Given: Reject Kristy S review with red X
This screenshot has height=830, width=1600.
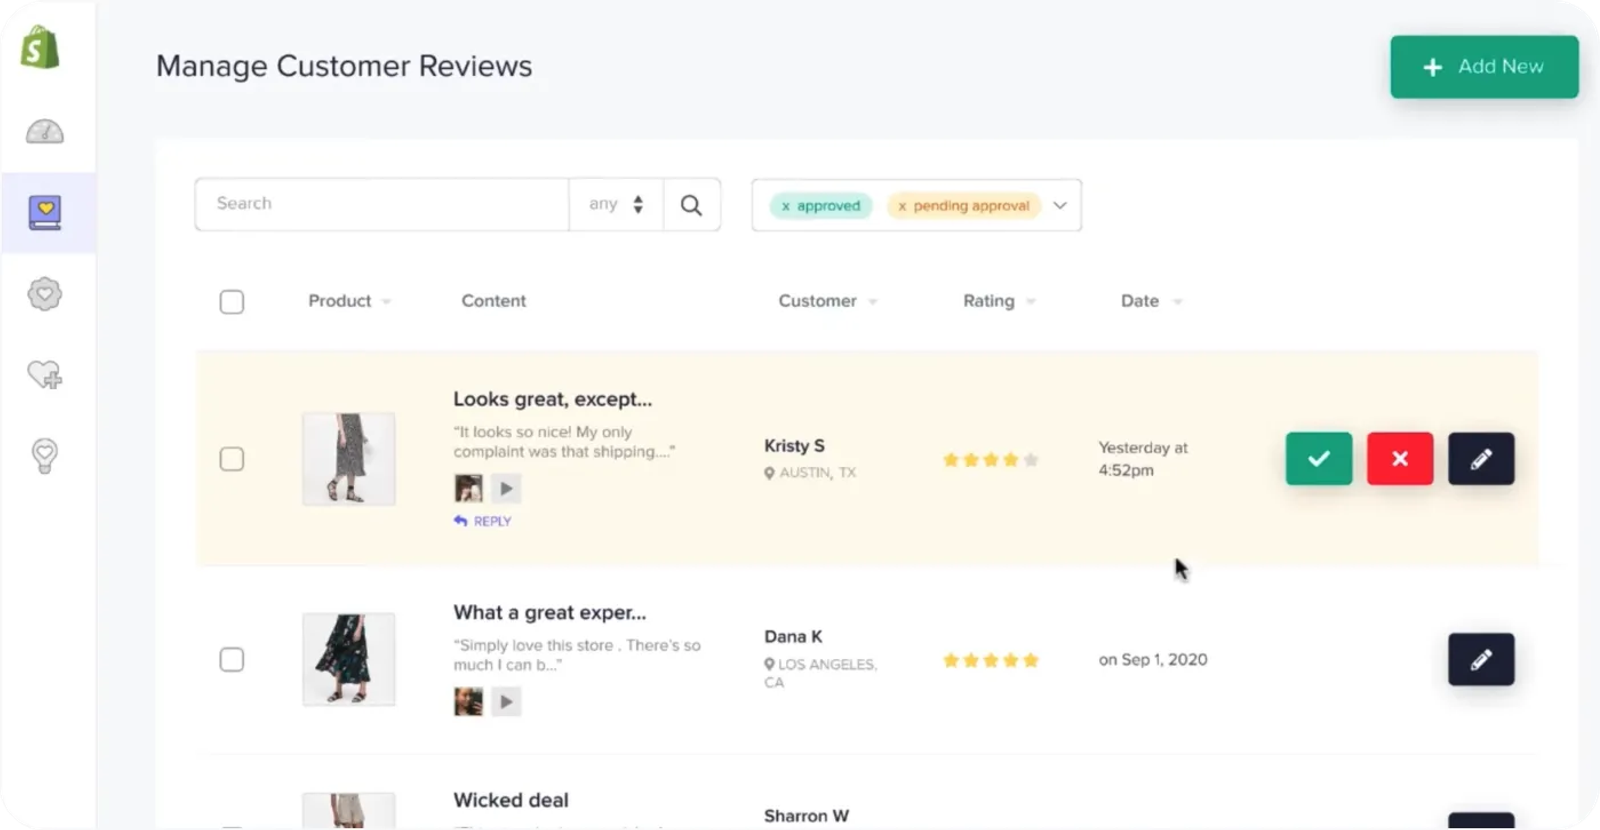Looking at the screenshot, I should pos(1400,459).
